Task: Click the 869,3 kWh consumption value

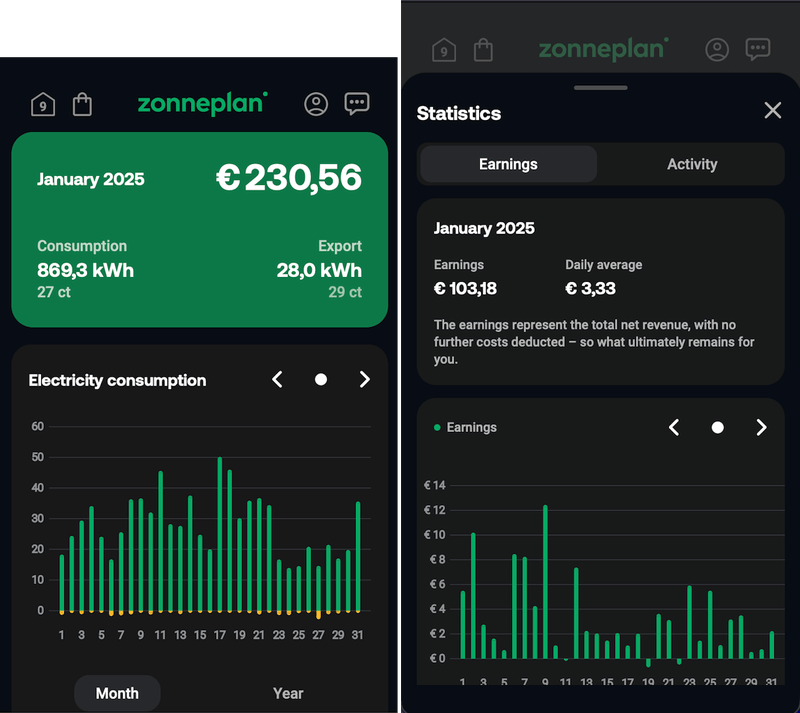Action: pyautogui.click(x=85, y=270)
